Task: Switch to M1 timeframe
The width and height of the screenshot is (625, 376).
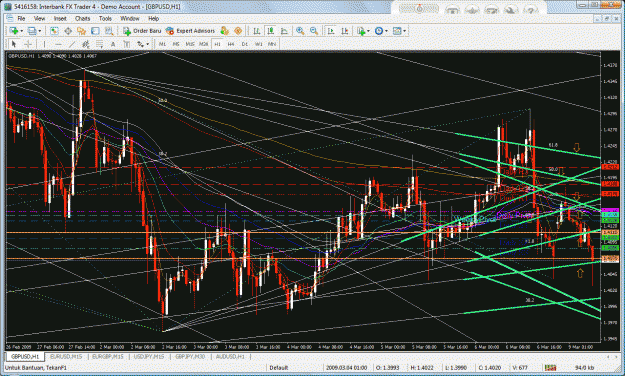Action: point(162,44)
